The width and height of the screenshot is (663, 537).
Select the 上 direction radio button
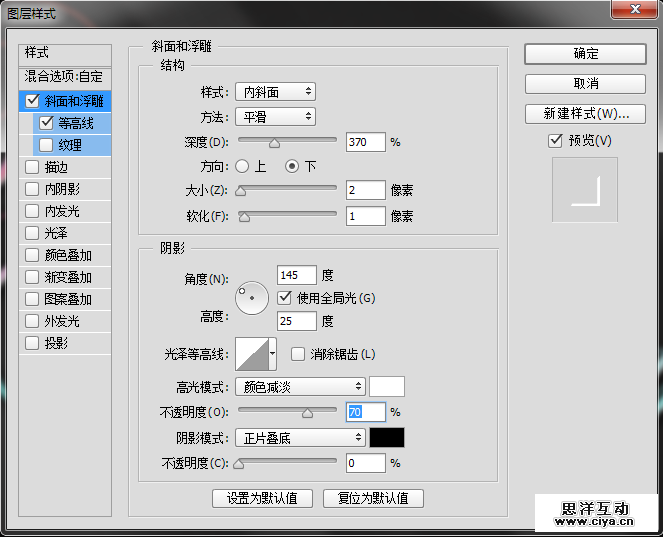click(x=242, y=166)
